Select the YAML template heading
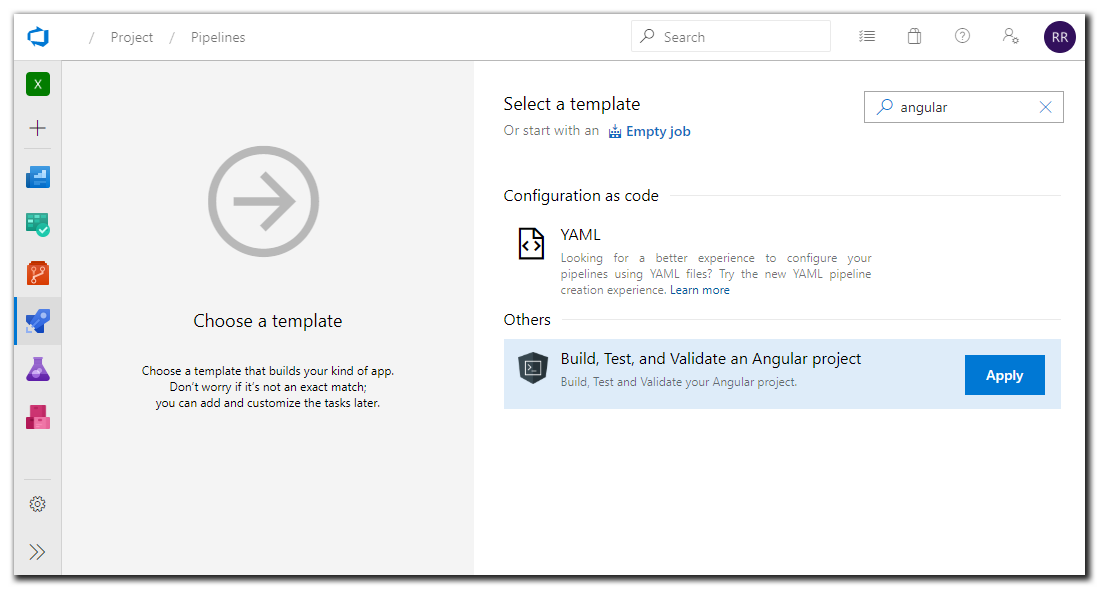This screenshot has width=1104, height=594. coord(580,235)
